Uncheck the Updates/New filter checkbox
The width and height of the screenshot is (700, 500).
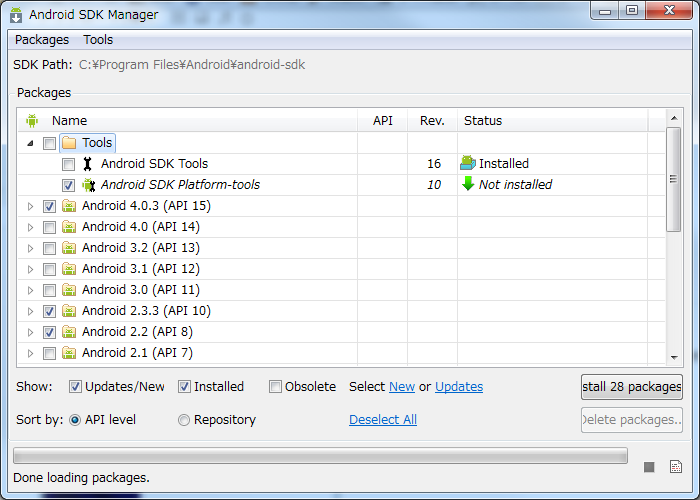(x=75, y=387)
